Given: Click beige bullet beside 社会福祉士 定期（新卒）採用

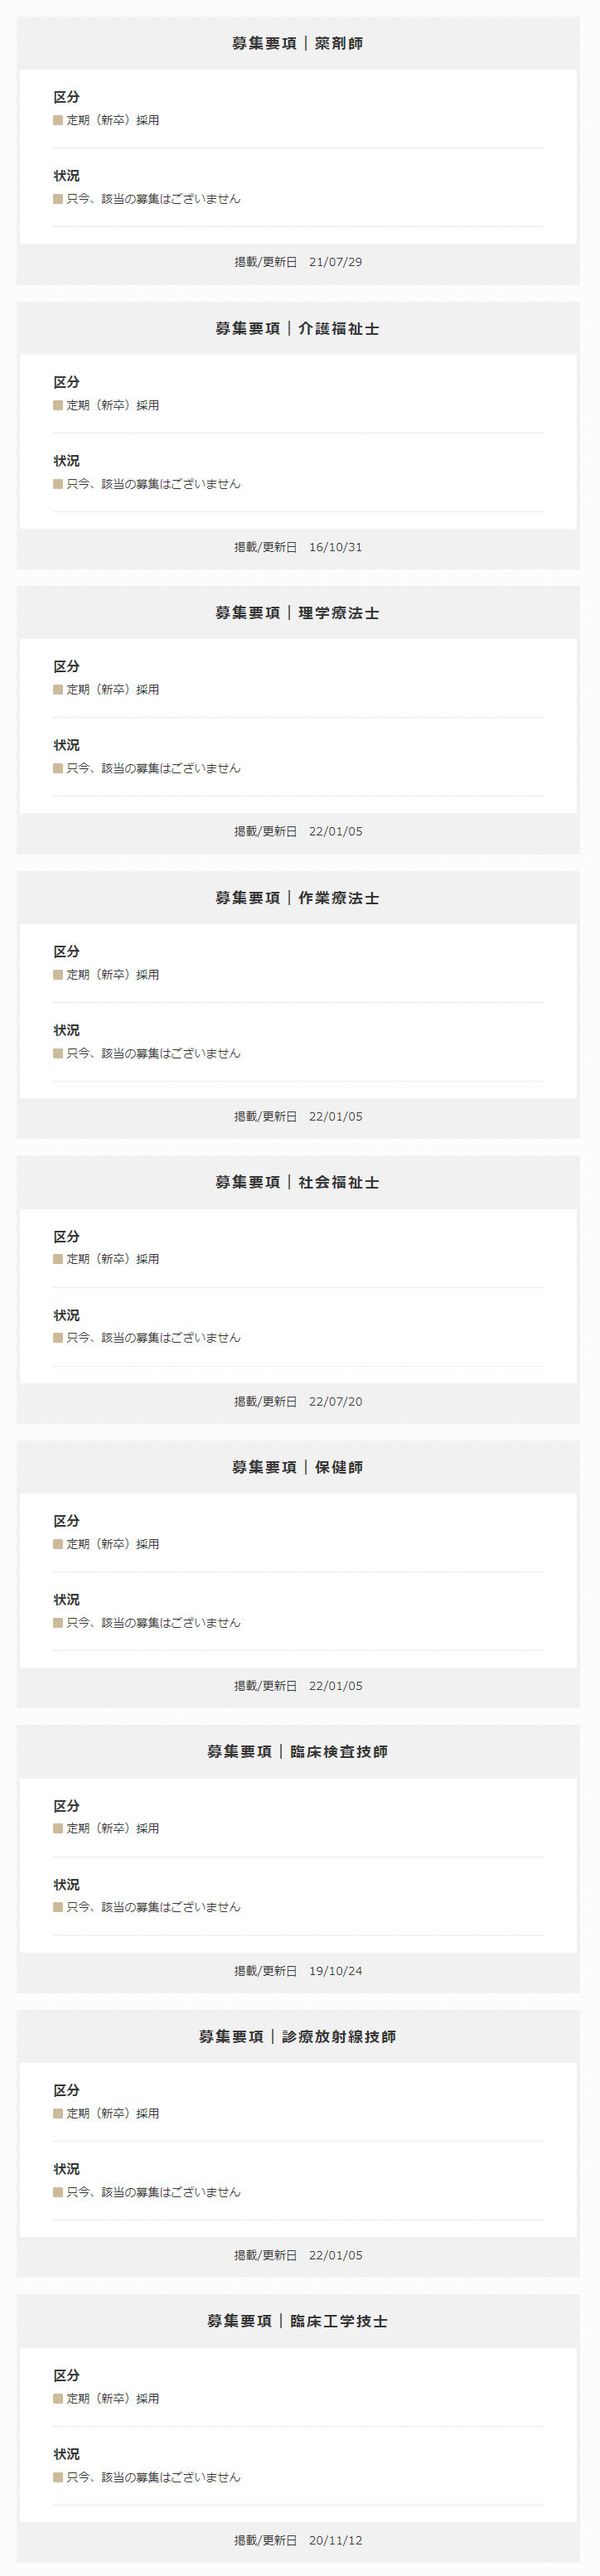Looking at the screenshot, I should tap(58, 1259).
